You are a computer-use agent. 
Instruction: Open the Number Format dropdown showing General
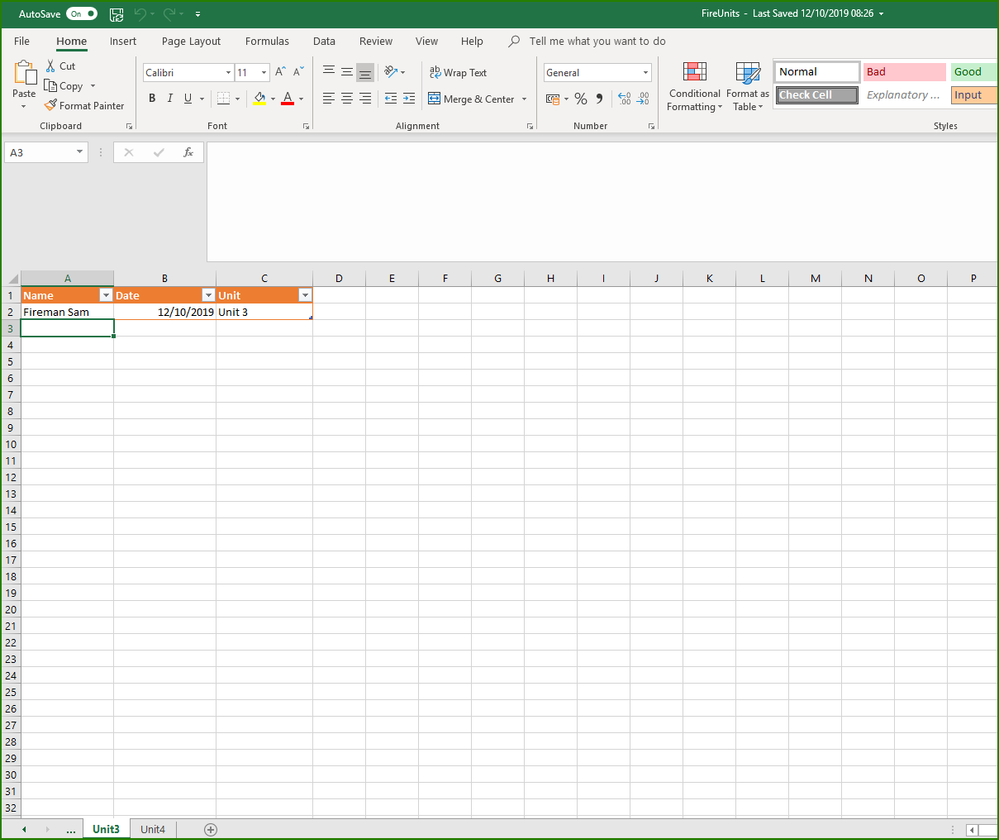tap(597, 72)
